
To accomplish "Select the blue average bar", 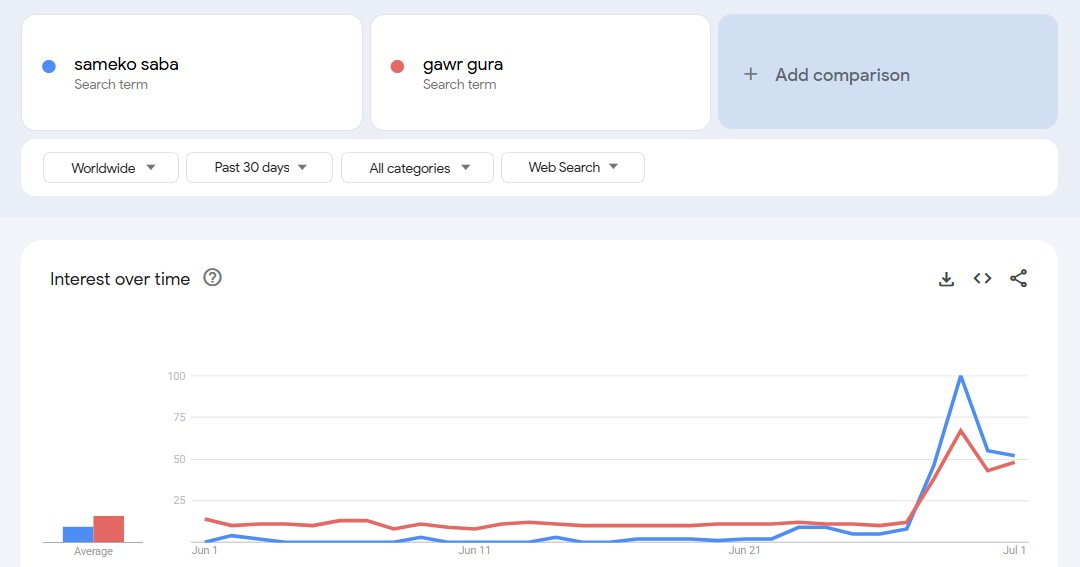I will click(x=78, y=534).
